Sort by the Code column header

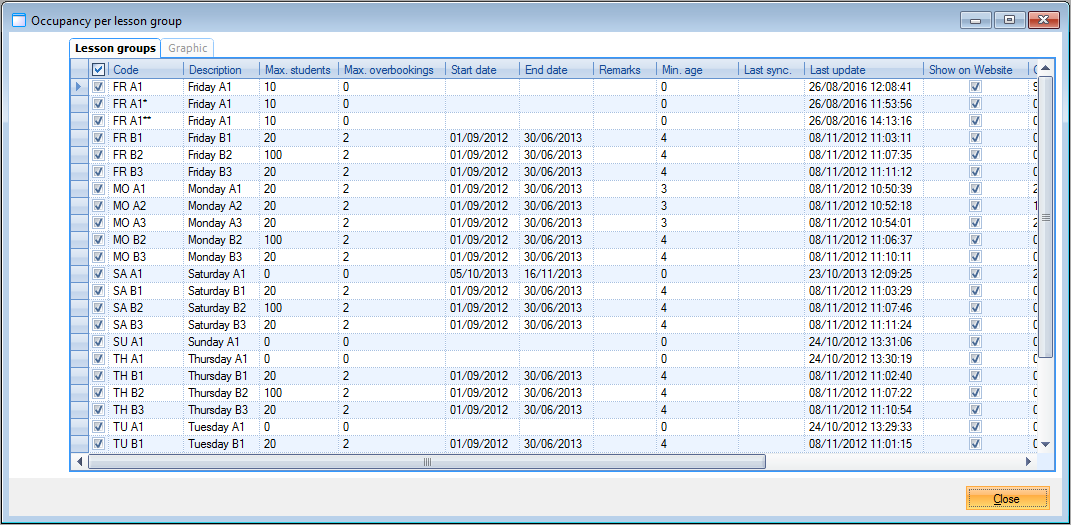[x=146, y=70]
